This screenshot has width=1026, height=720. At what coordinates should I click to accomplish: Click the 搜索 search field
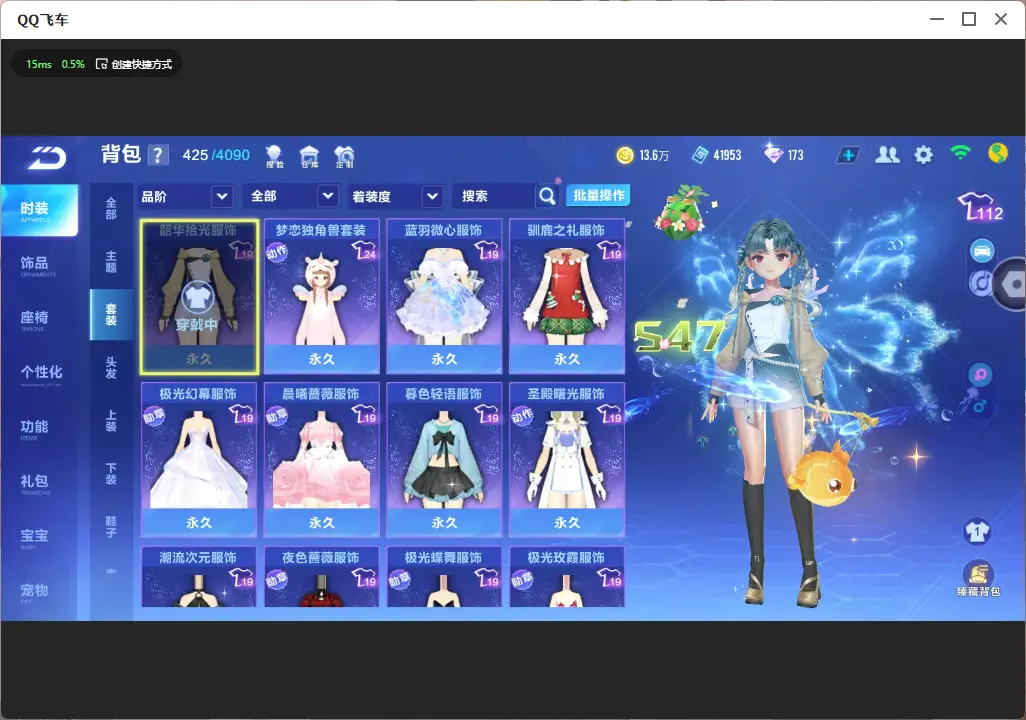point(495,196)
